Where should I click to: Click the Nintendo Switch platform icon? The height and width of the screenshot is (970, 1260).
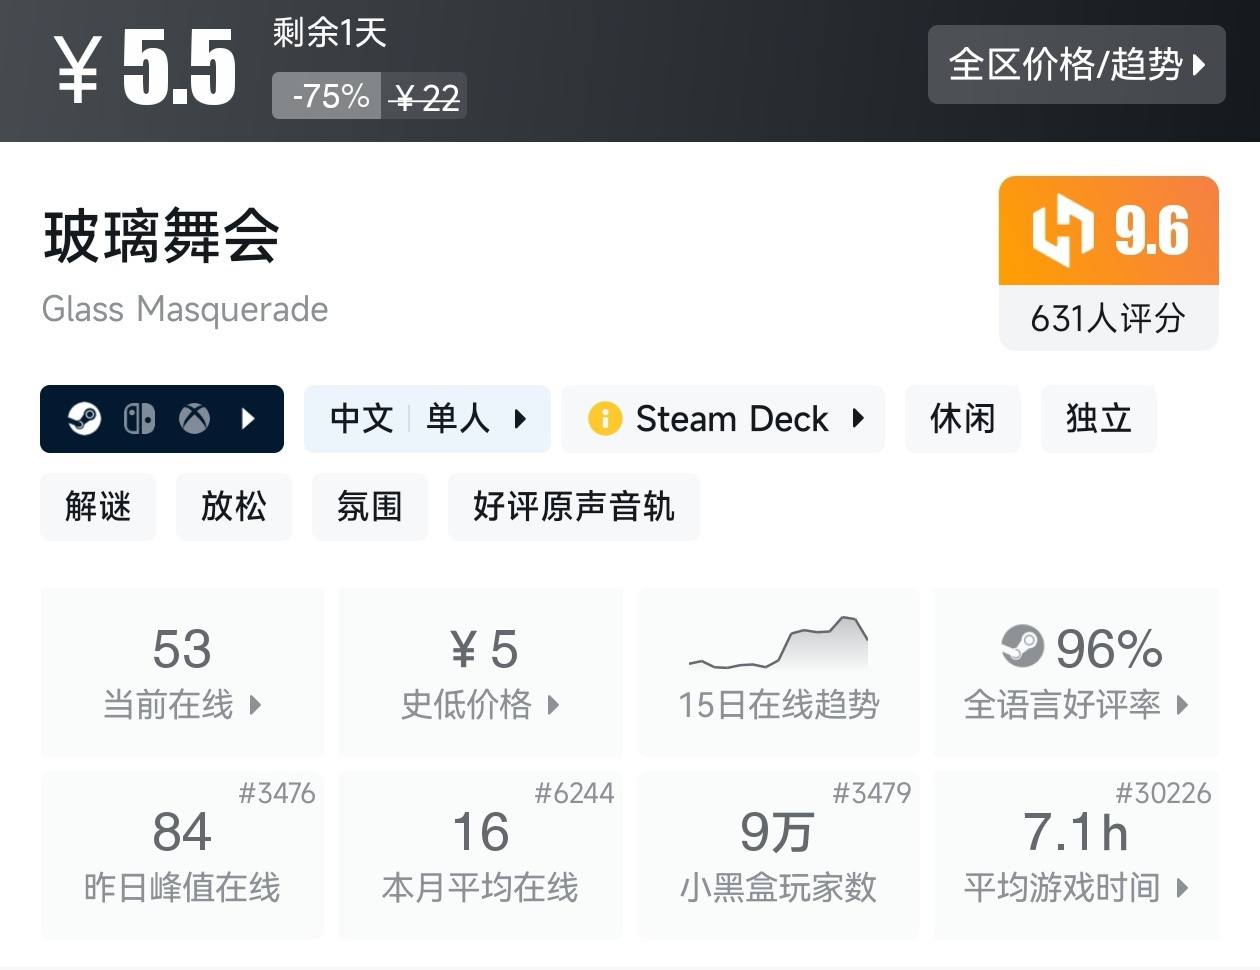pyautogui.click(x=139, y=419)
